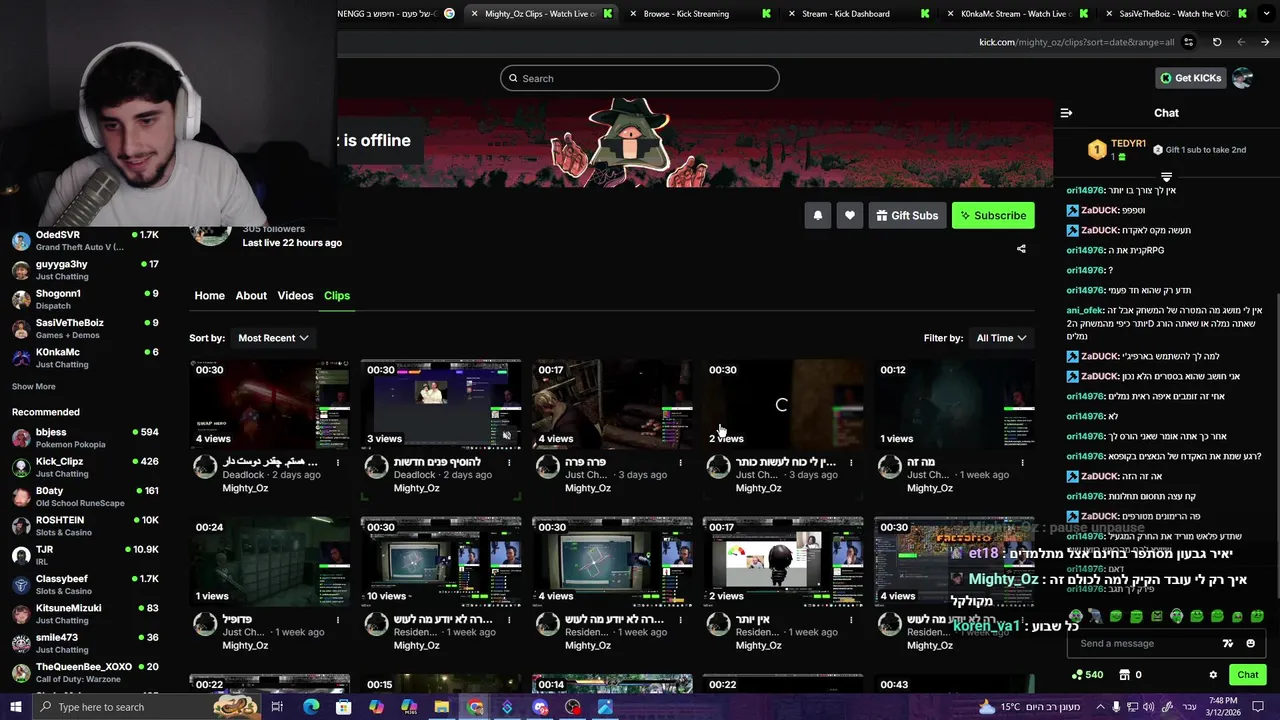
Task: Collapse the chat panel with the arrow icon
Action: [x=1066, y=113]
